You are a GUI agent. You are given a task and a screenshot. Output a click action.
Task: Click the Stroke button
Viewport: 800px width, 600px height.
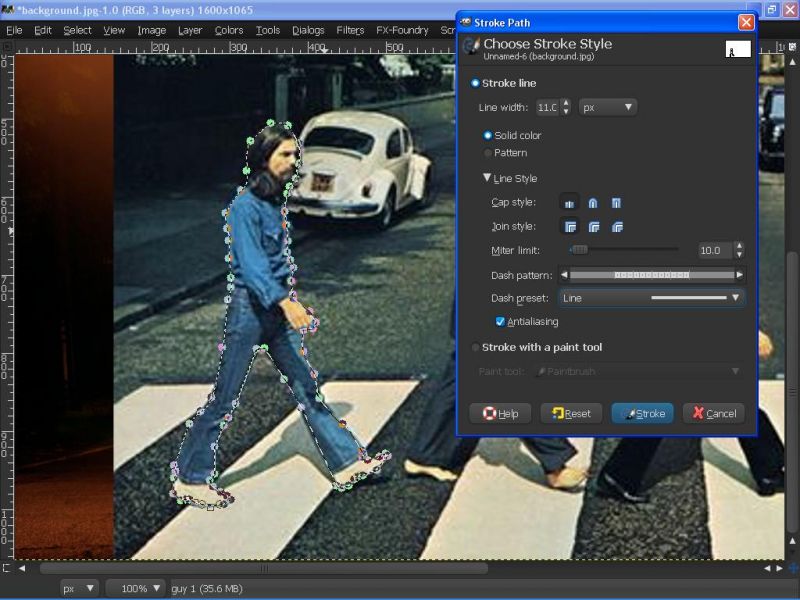[x=643, y=413]
